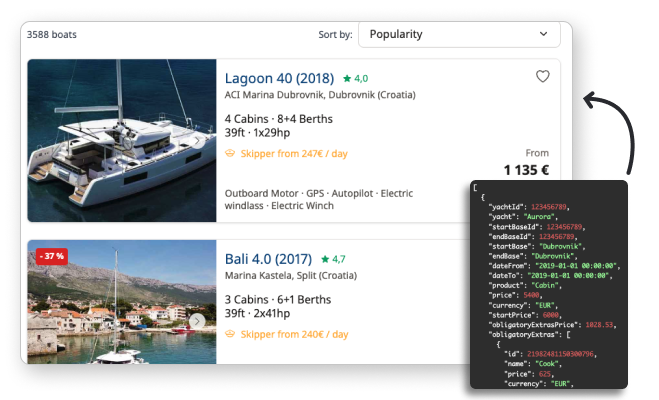Screen dimensions: 659x400
Task: Click the 1 135 € price
Action: 526,169
